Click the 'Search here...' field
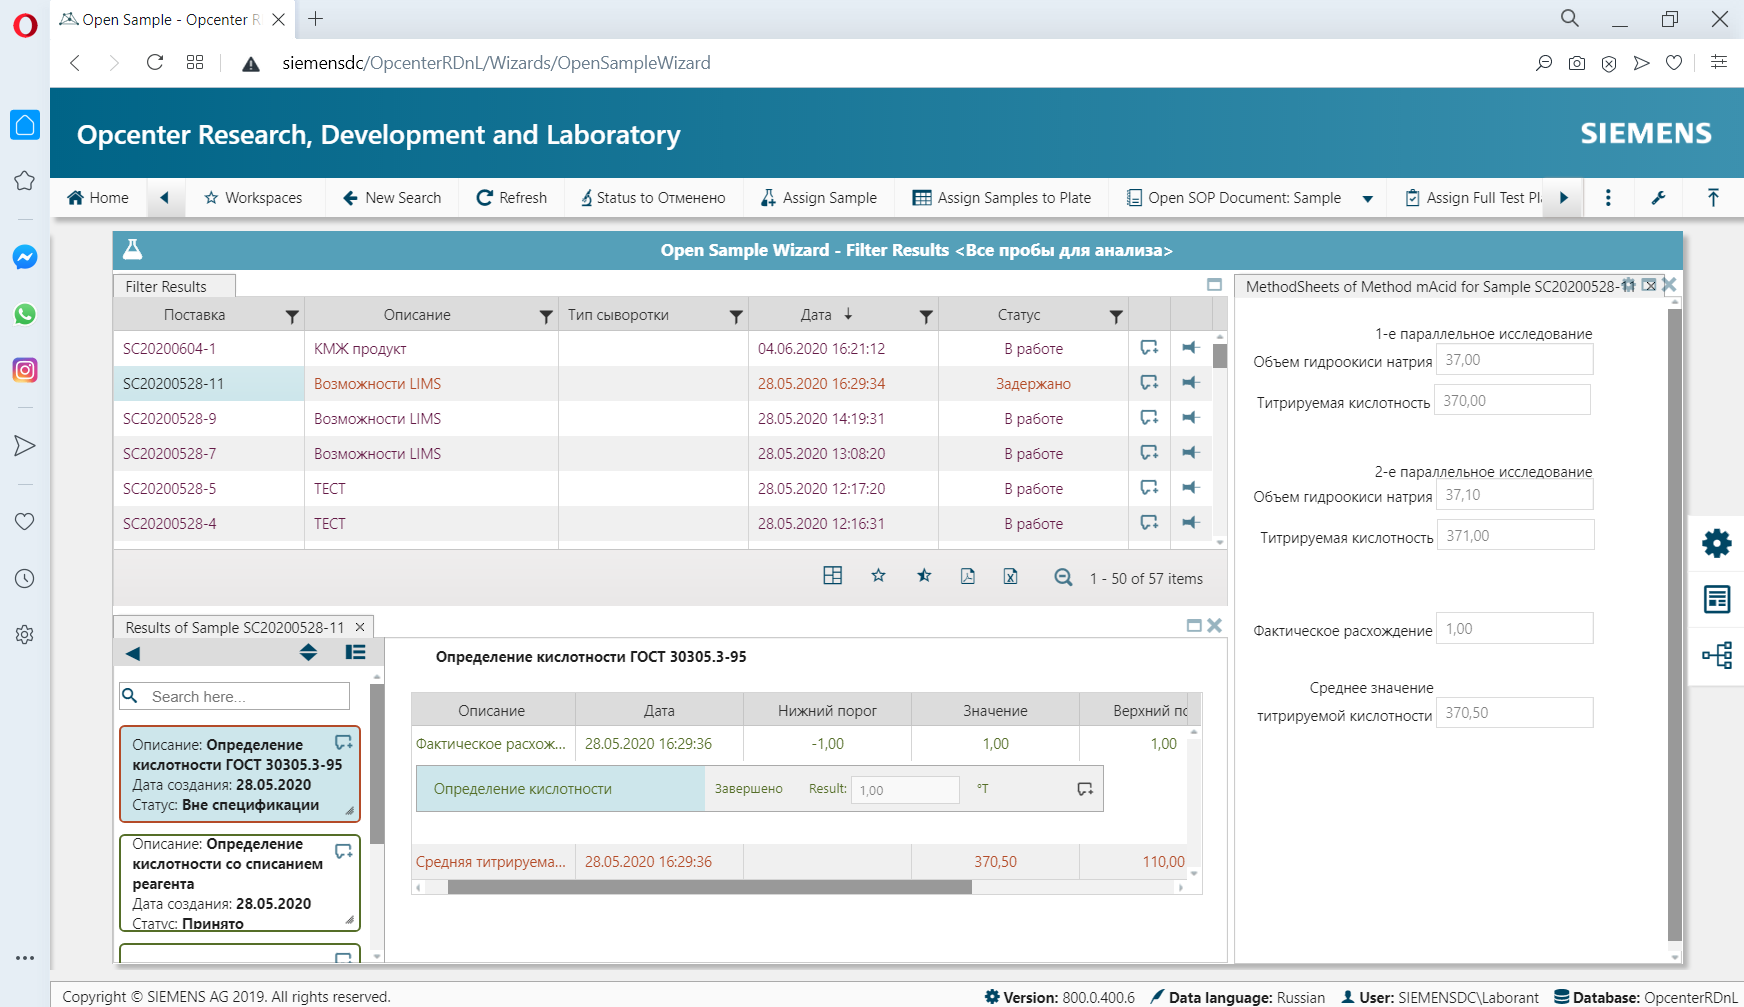The height and width of the screenshot is (1007, 1744). tap(234, 696)
